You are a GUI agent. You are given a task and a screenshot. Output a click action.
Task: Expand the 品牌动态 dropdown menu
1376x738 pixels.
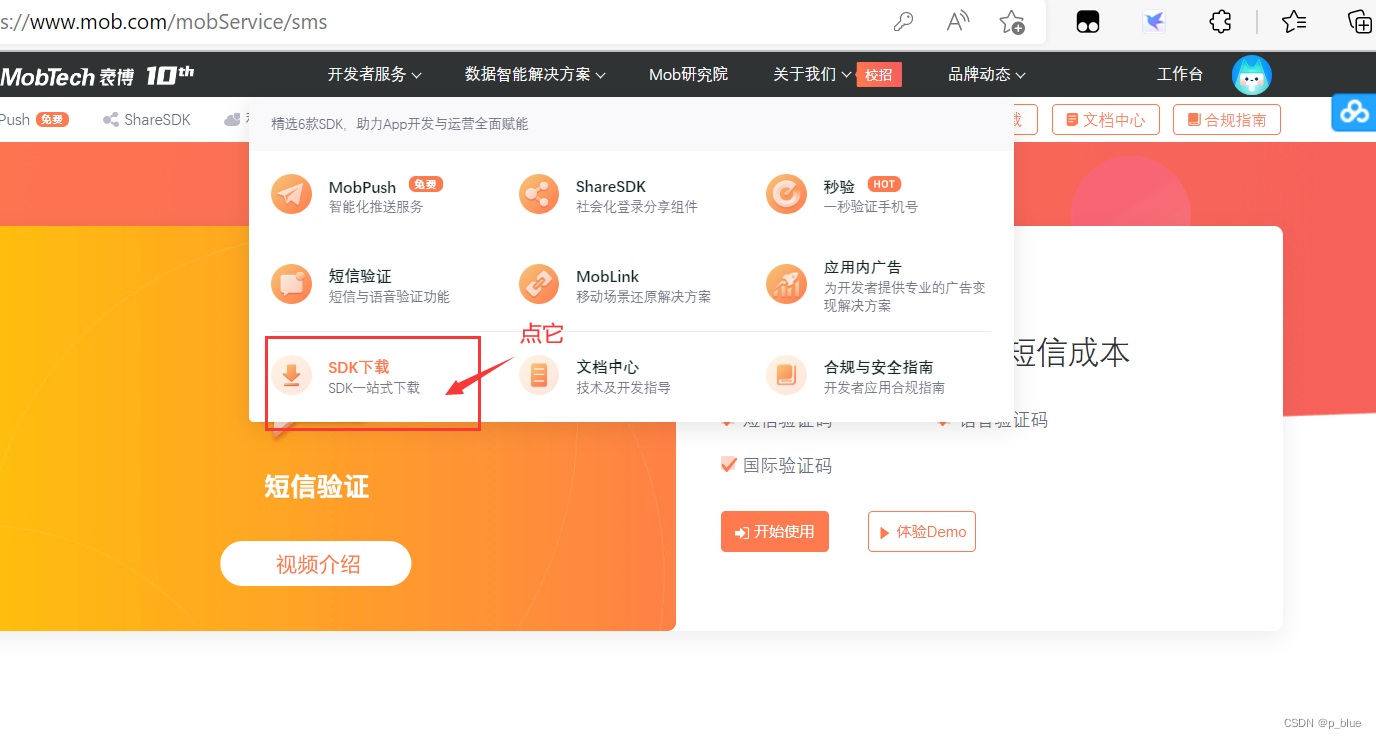click(x=987, y=74)
